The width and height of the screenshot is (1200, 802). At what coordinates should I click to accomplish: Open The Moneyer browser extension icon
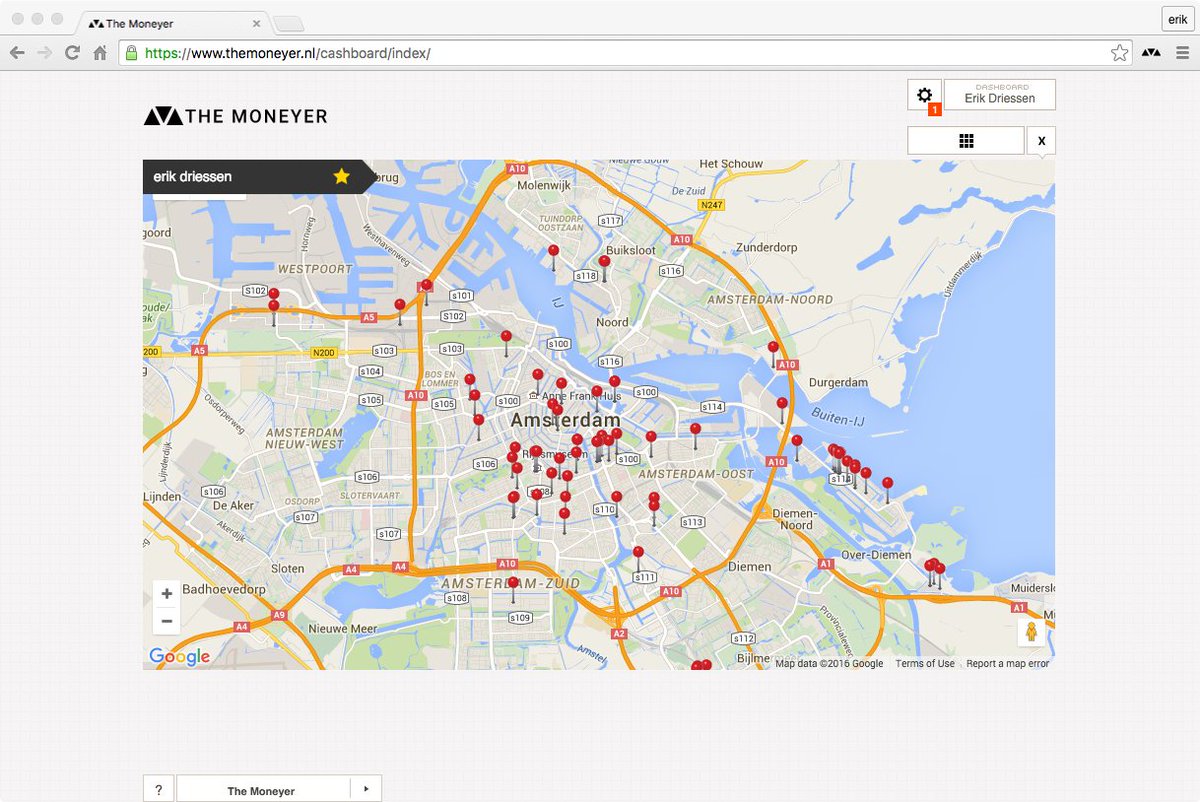[x=1152, y=53]
